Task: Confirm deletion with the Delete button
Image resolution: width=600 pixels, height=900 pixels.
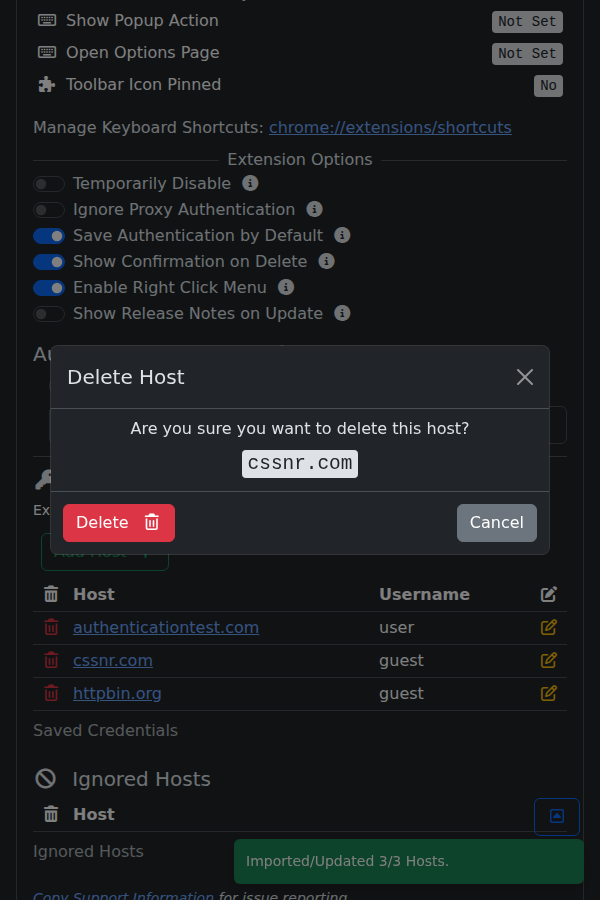Action: tap(118, 522)
